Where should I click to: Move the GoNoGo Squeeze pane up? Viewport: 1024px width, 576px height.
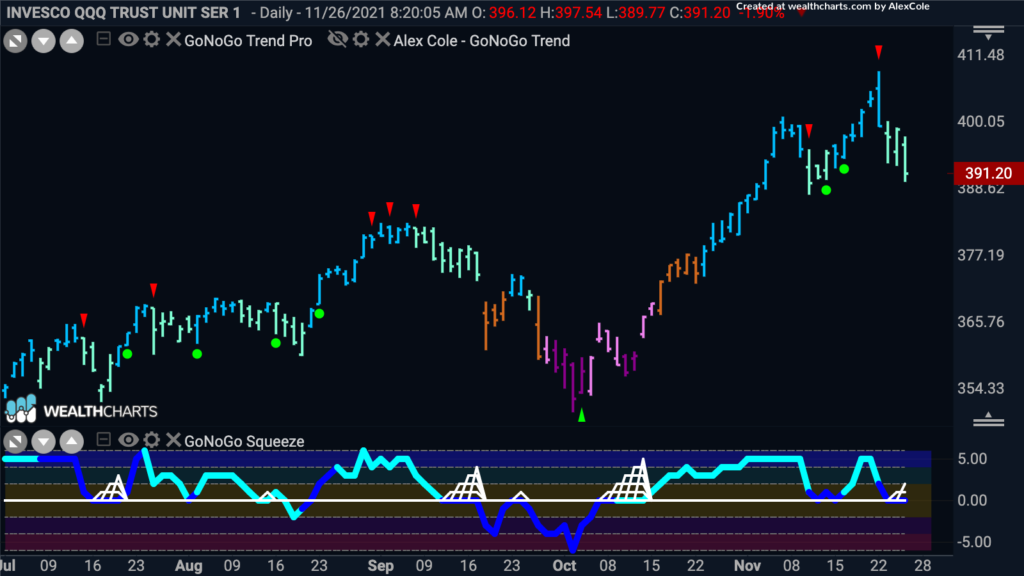72,441
